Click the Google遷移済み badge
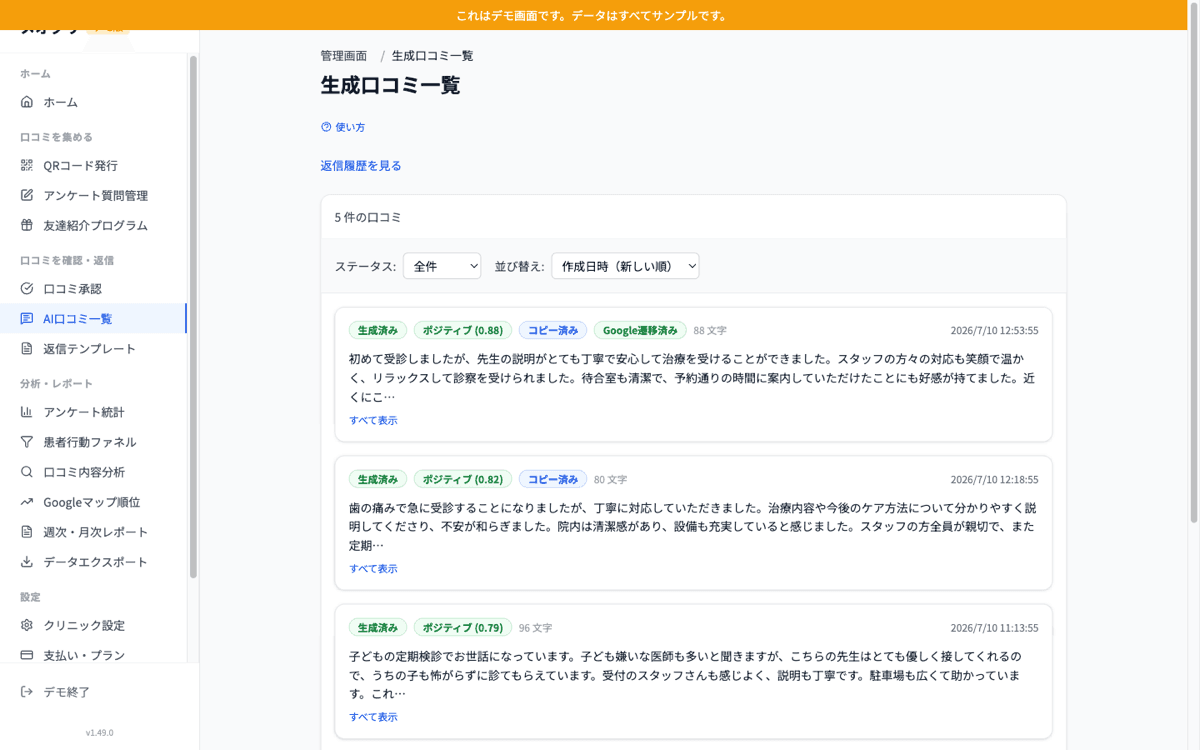 point(640,330)
